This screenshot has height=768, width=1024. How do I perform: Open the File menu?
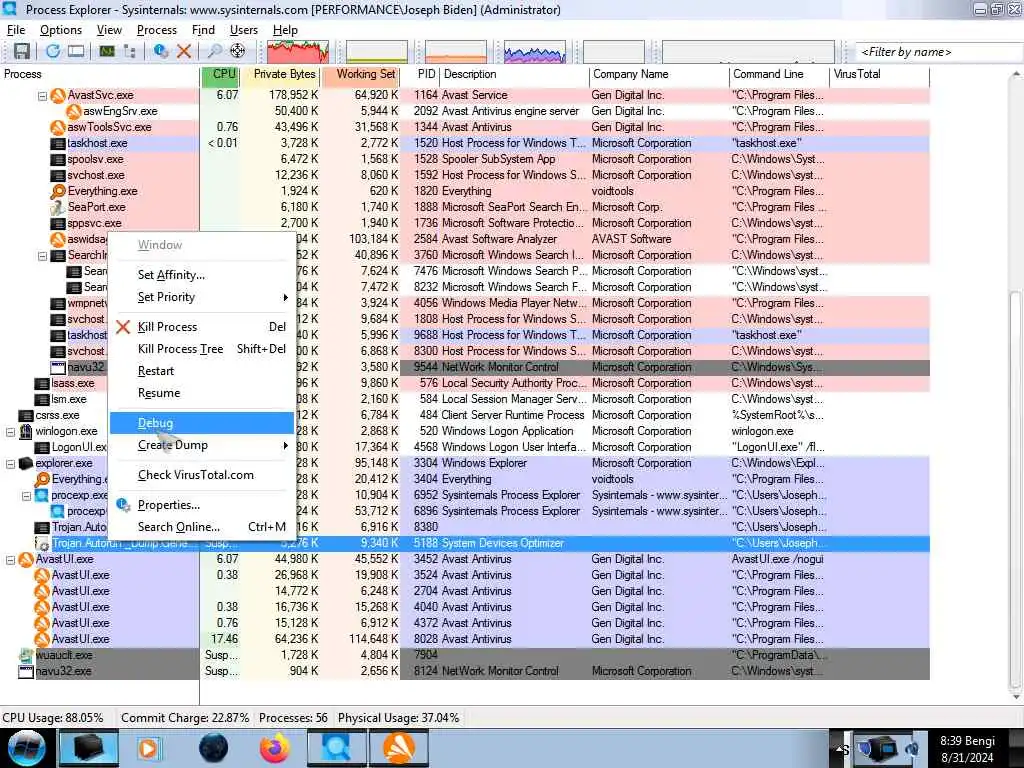coord(16,30)
